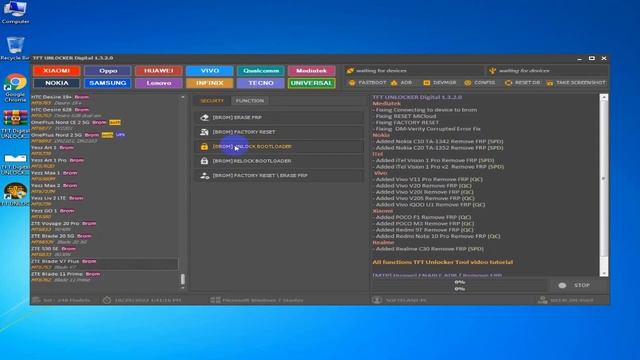Select OnePlus Nord CE 2 5G model
640x360 pixels.
click(105, 125)
